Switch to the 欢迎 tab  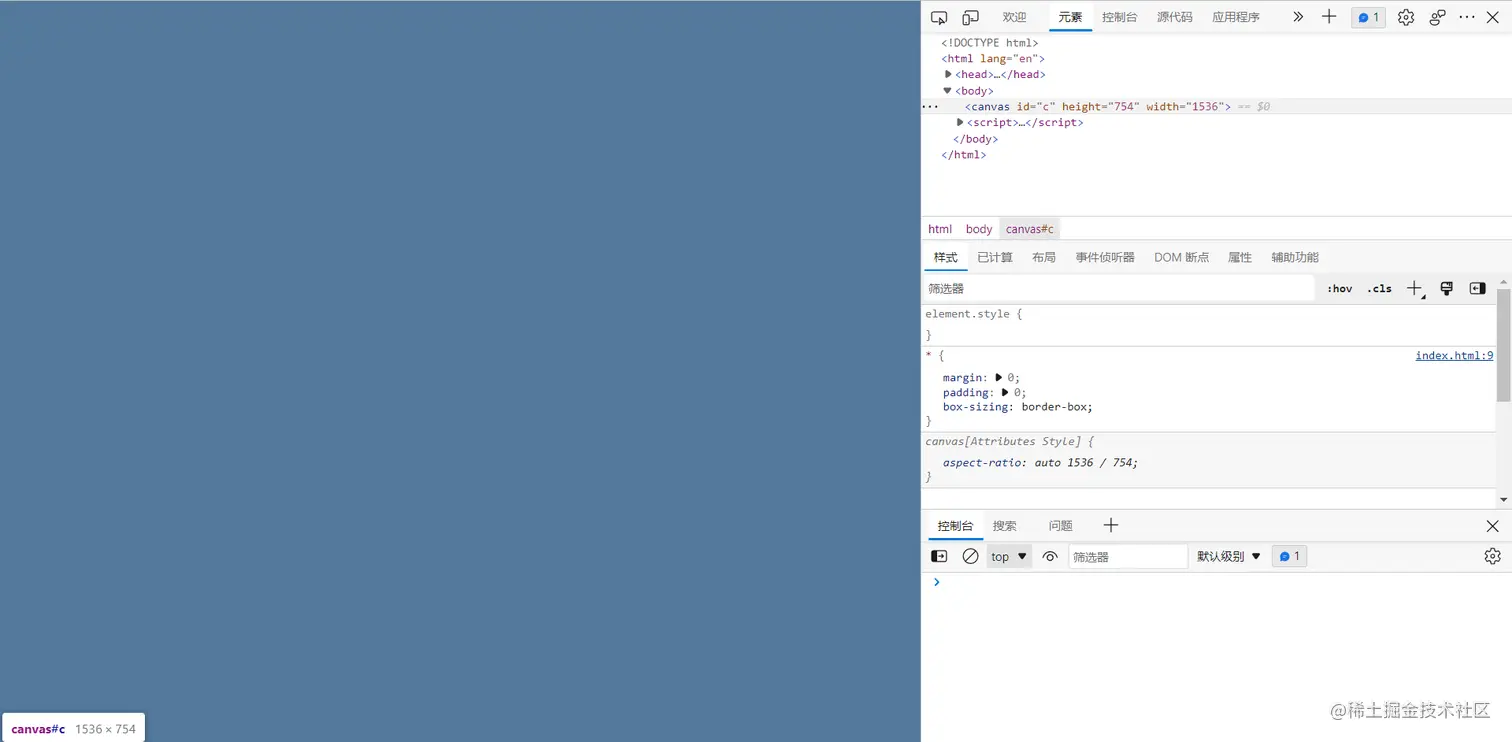click(1014, 17)
